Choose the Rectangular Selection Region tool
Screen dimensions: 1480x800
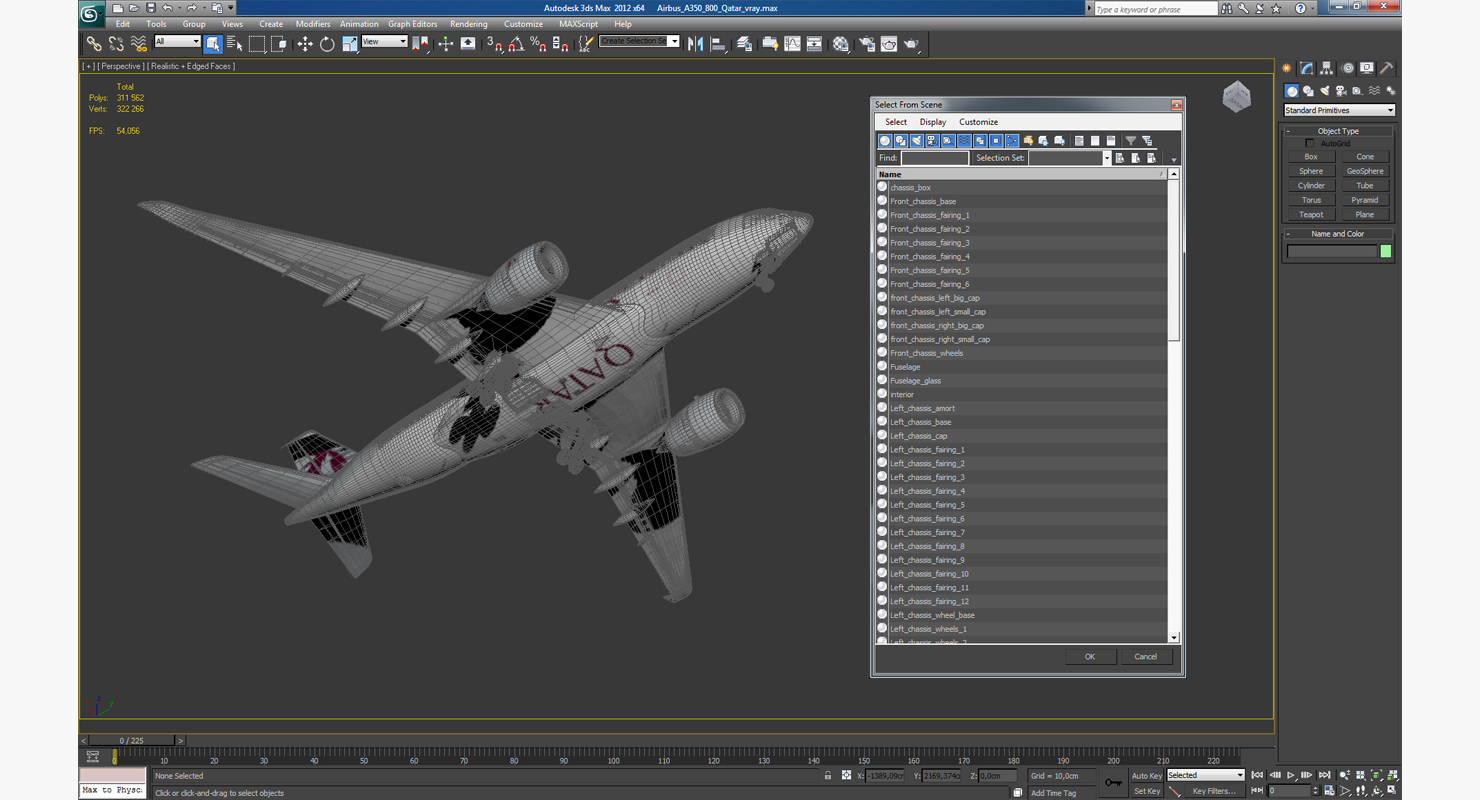click(257, 43)
